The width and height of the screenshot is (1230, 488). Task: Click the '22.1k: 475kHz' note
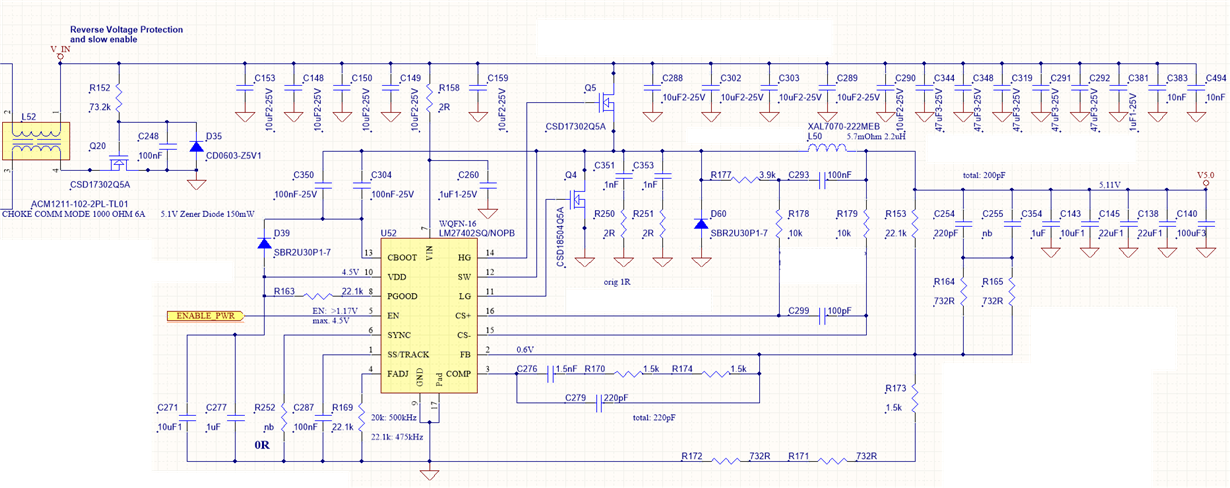click(397, 437)
